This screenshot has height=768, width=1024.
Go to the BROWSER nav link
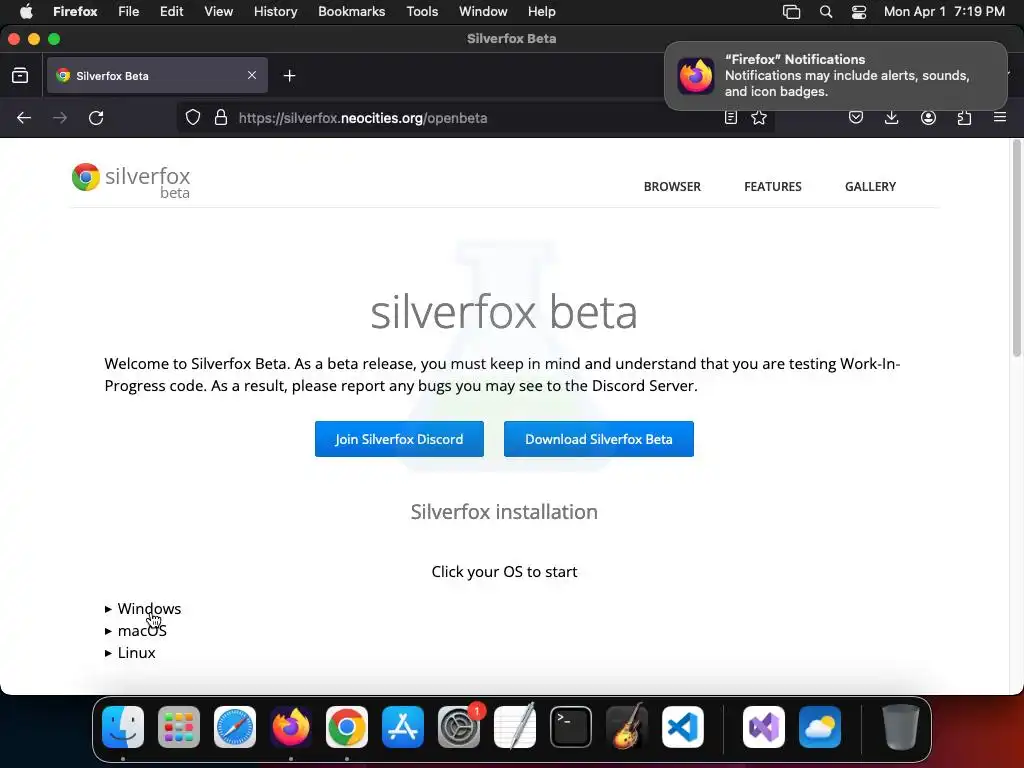coord(672,187)
